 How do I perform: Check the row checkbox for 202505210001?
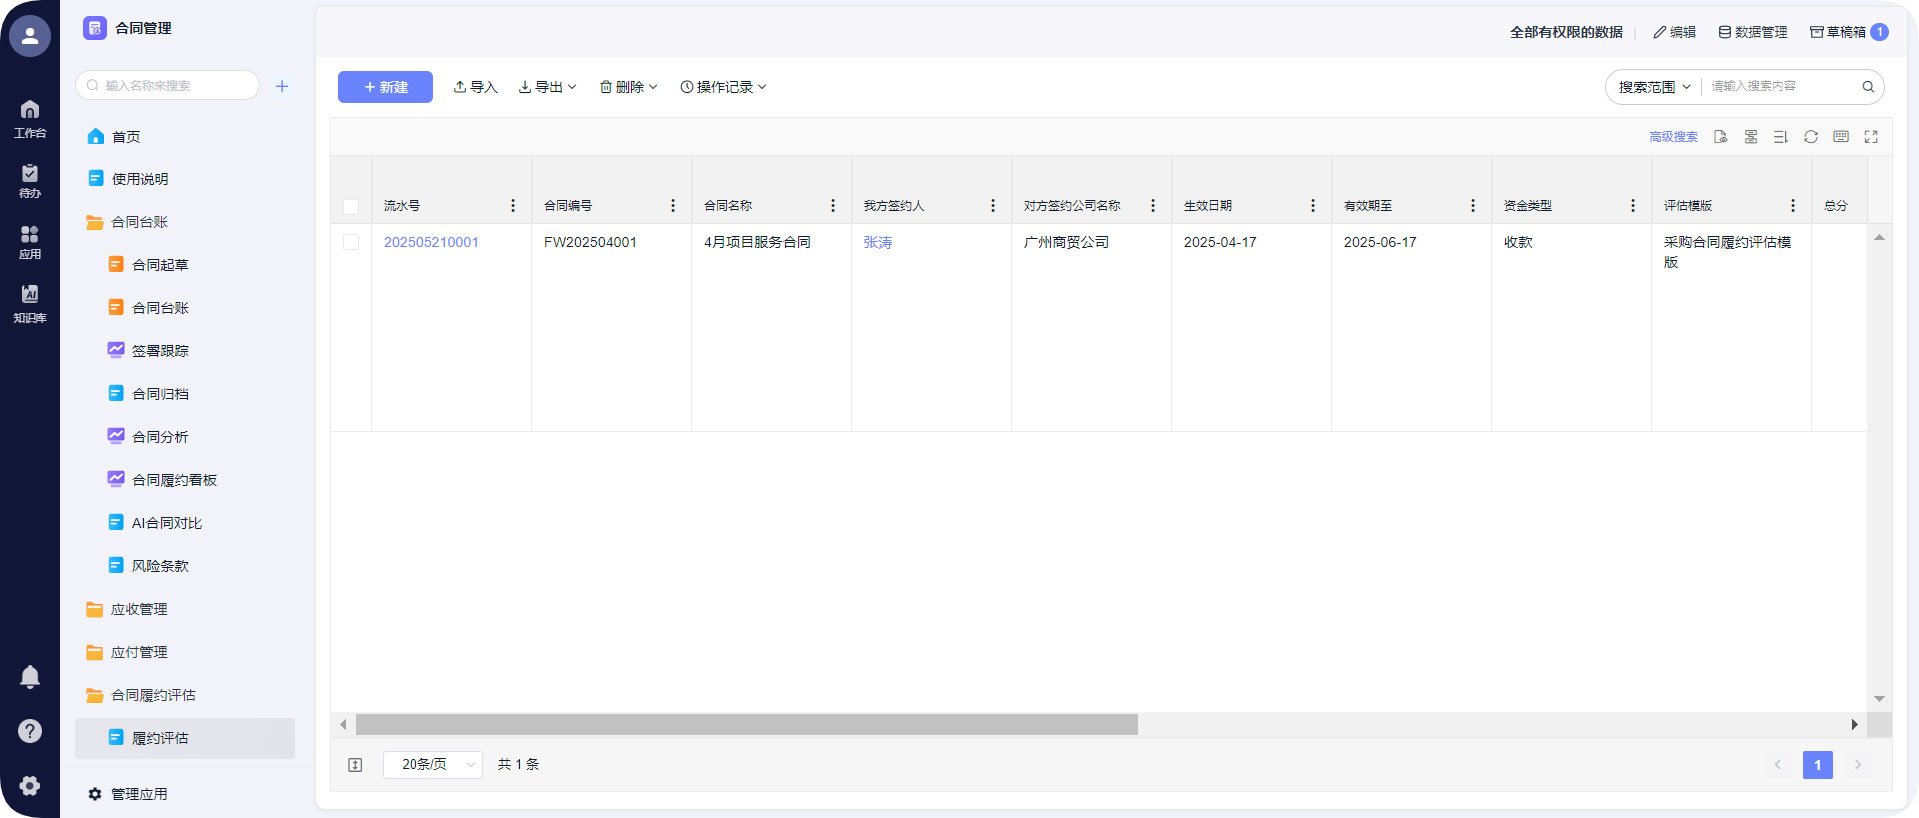(351, 242)
